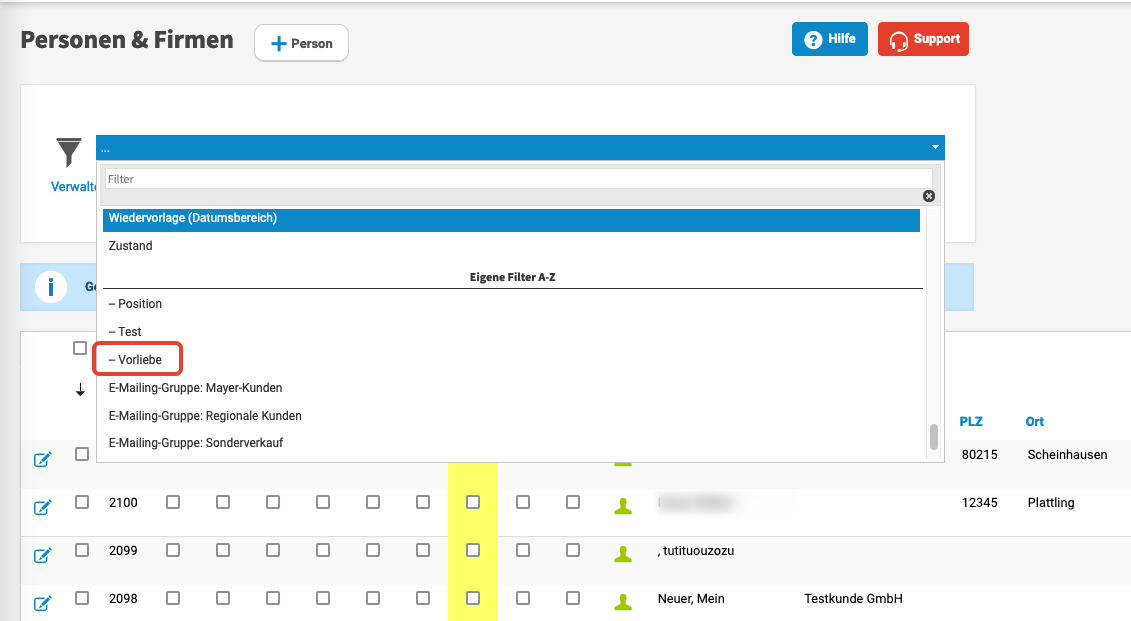
Task: Click the down arrow sort icon
Action: pos(80,390)
